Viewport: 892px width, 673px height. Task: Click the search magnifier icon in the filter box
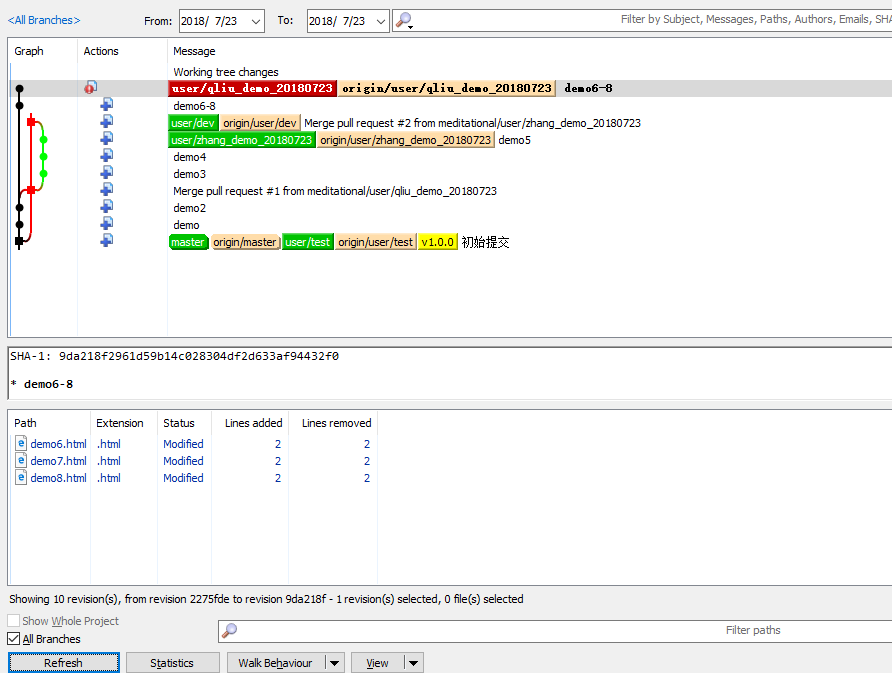pos(402,20)
